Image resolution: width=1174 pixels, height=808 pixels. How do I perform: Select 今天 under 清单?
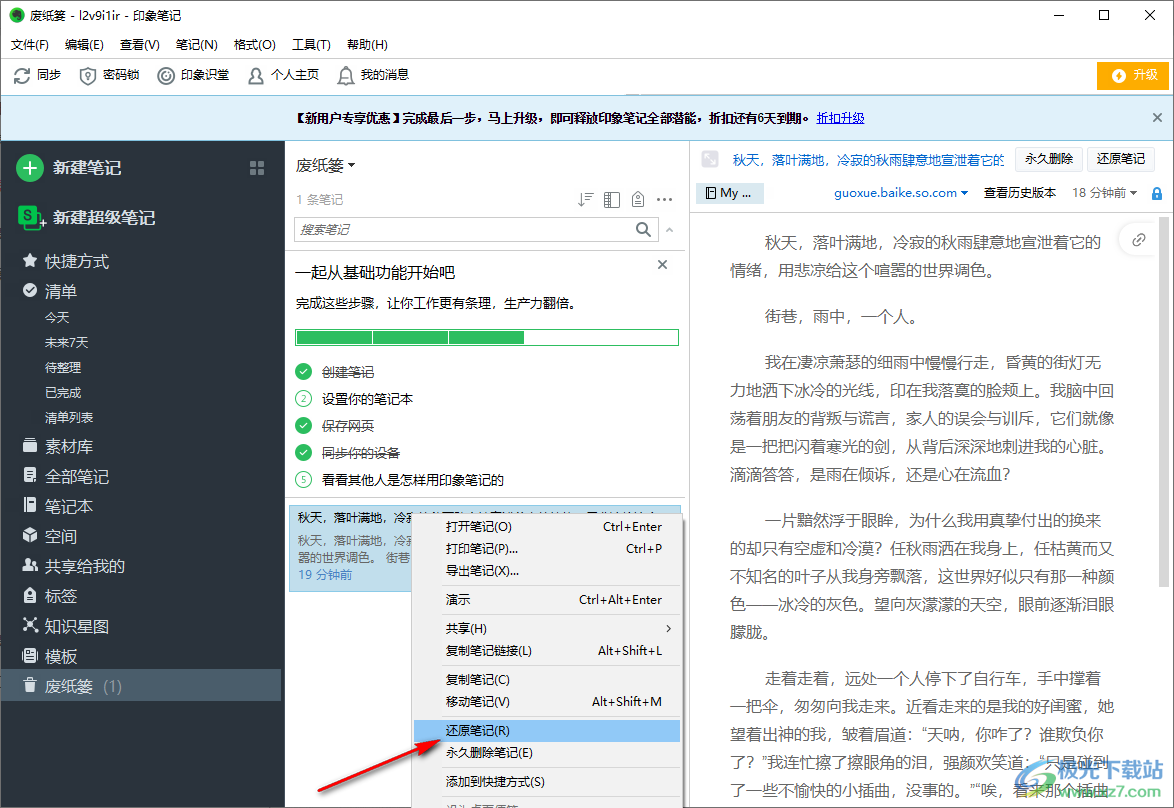click(57, 318)
